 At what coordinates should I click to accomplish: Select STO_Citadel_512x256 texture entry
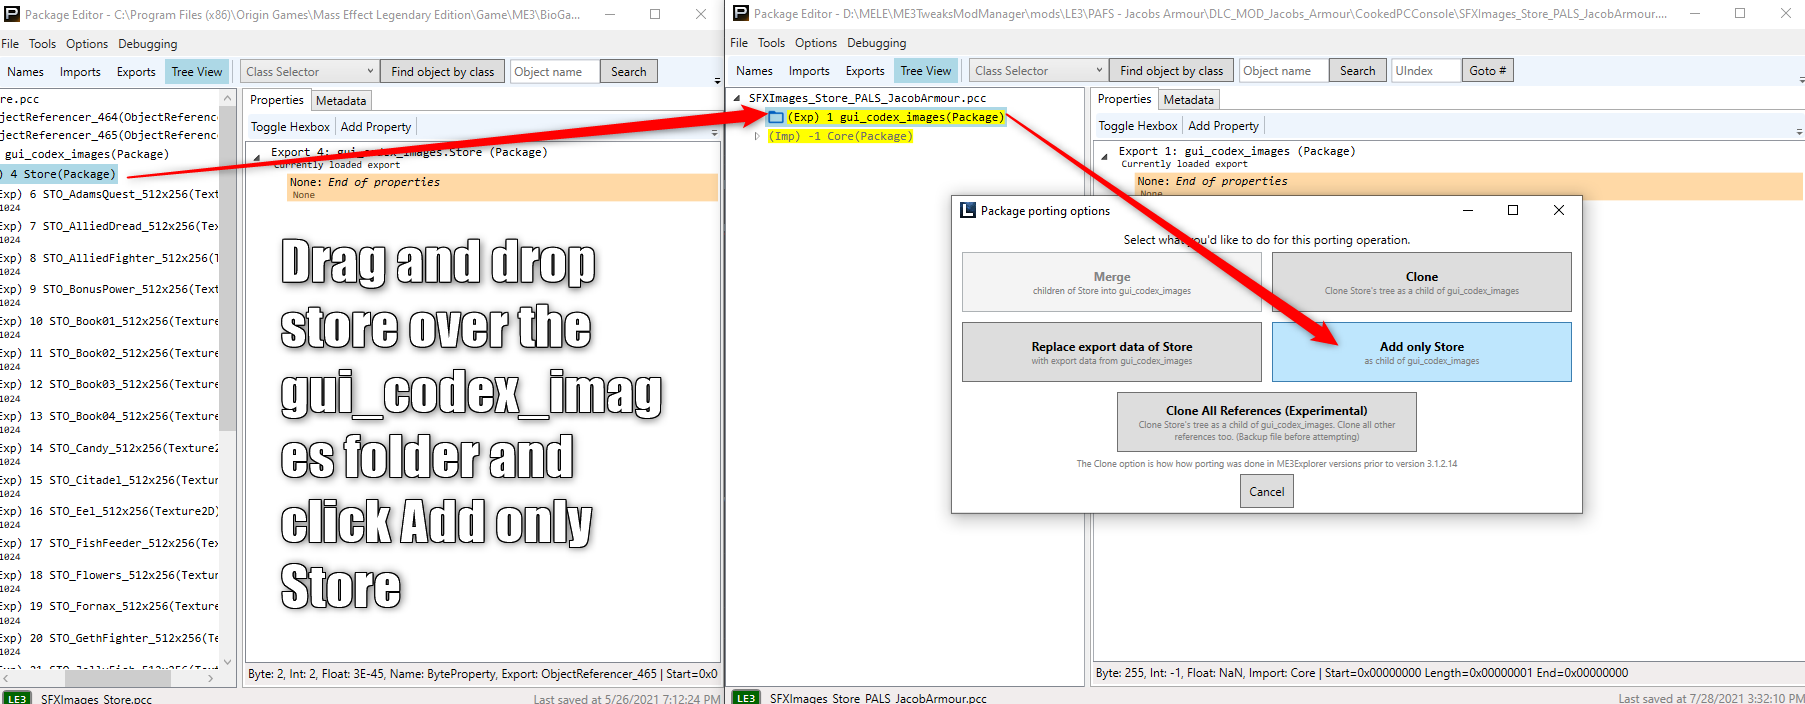pyautogui.click(x=110, y=480)
